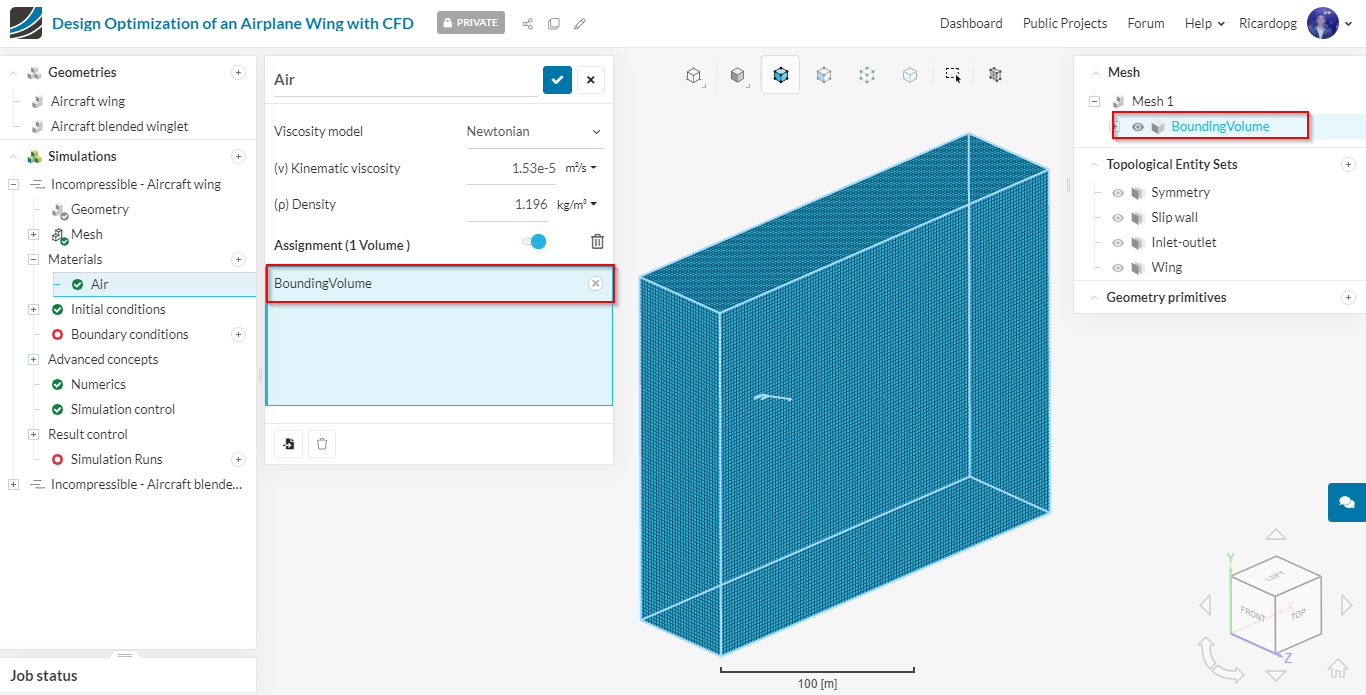The width and height of the screenshot is (1366, 695).
Task: Choose the solid grey cube render mode
Action: [x=737, y=75]
